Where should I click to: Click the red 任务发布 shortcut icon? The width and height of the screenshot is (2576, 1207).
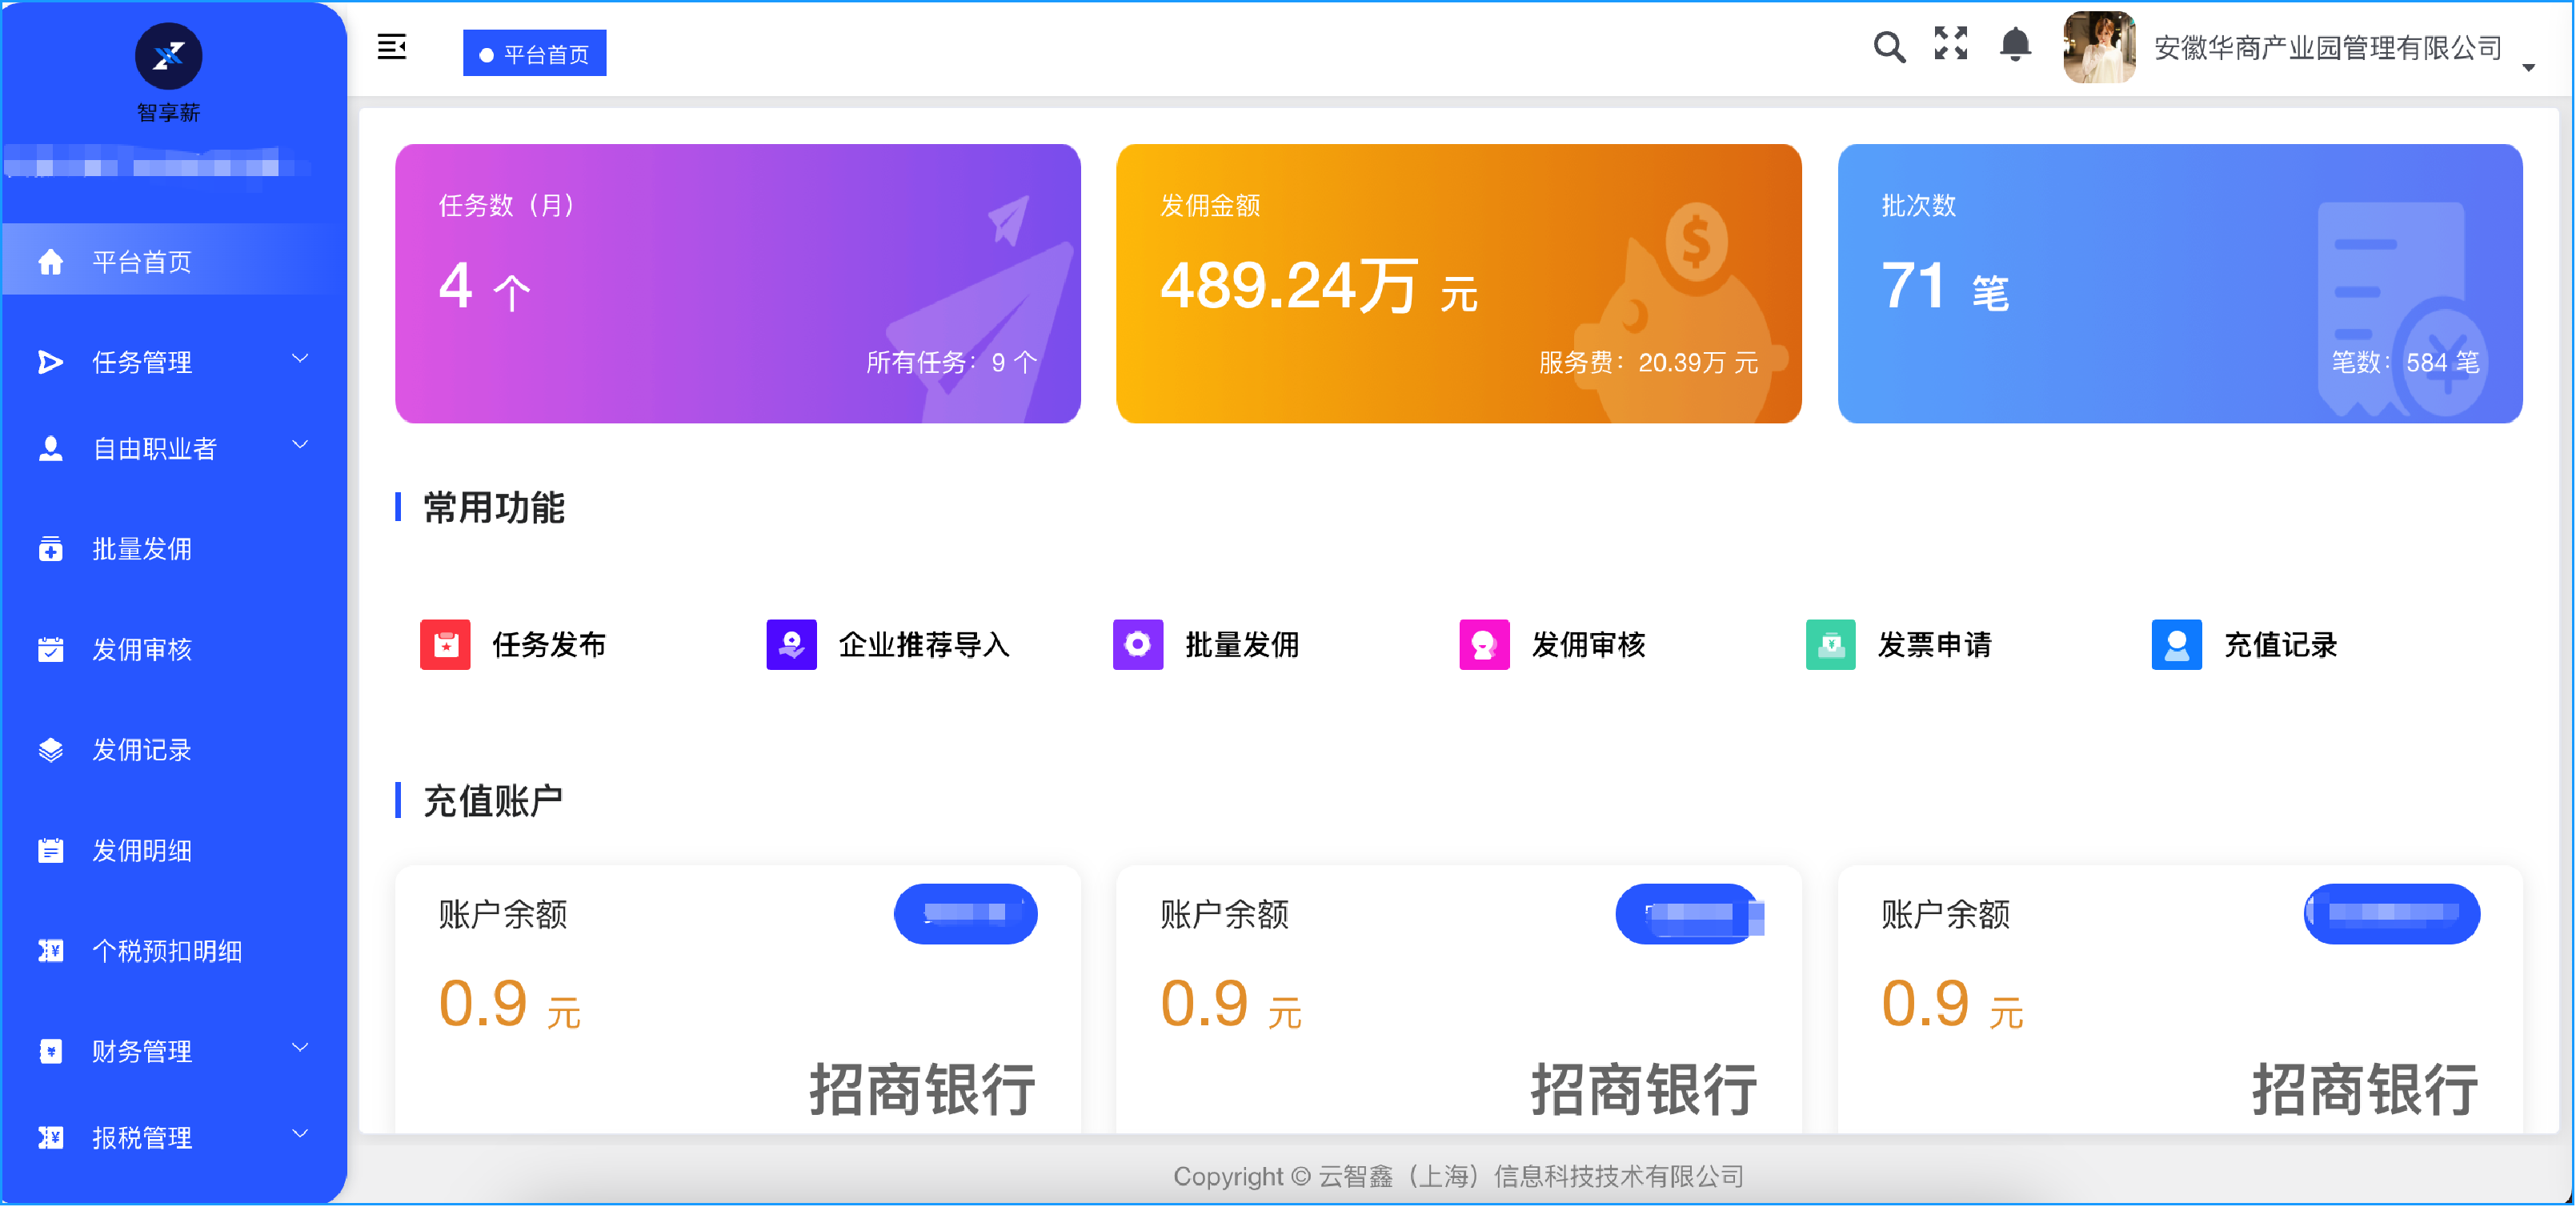[445, 645]
